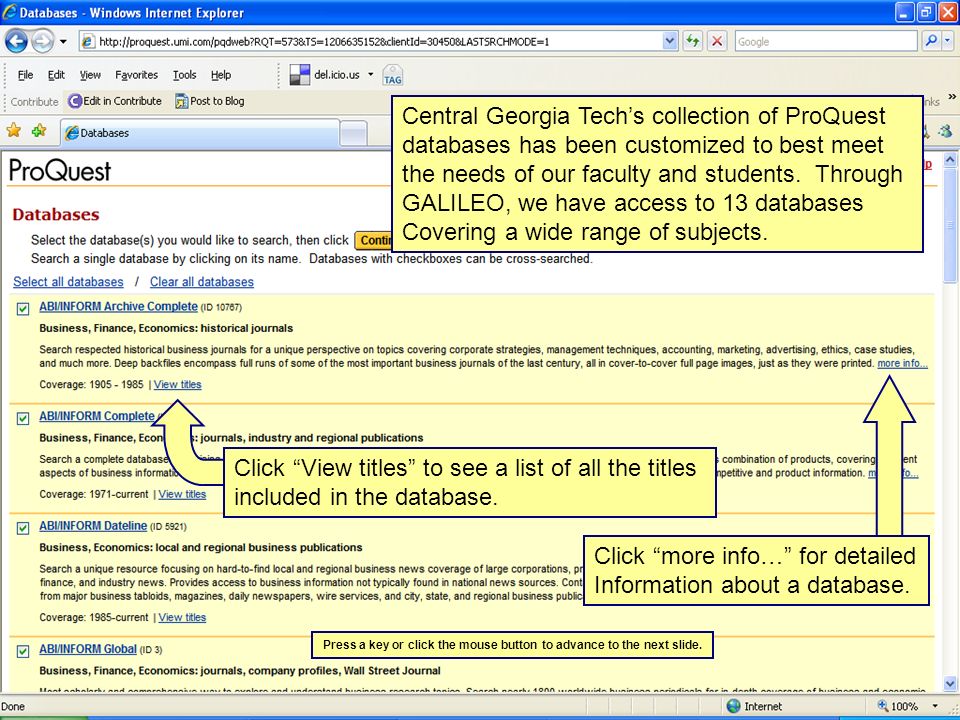Open the recent pages dropdown arrow
Viewport: 960px width, 720px height.
tap(63, 42)
